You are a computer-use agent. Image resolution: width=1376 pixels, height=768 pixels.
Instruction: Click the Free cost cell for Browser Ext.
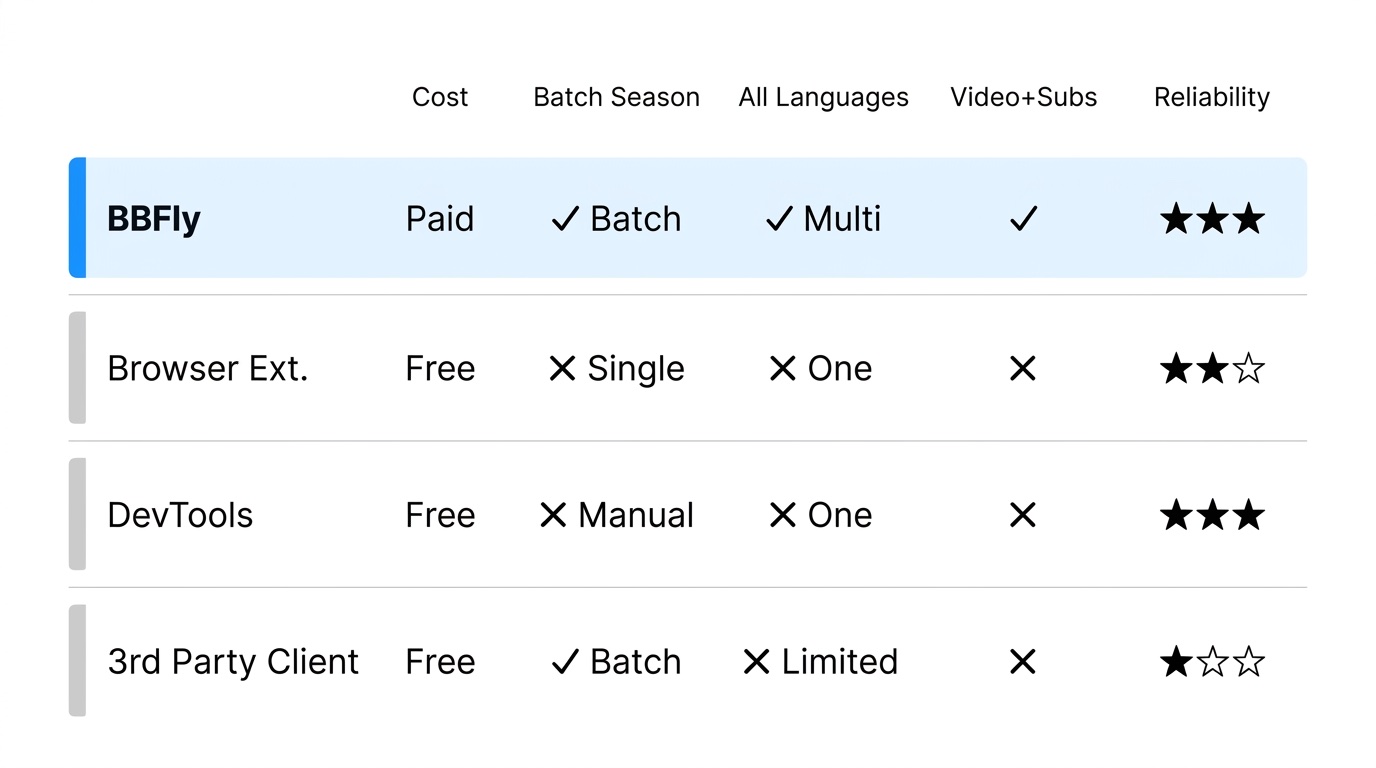(440, 369)
